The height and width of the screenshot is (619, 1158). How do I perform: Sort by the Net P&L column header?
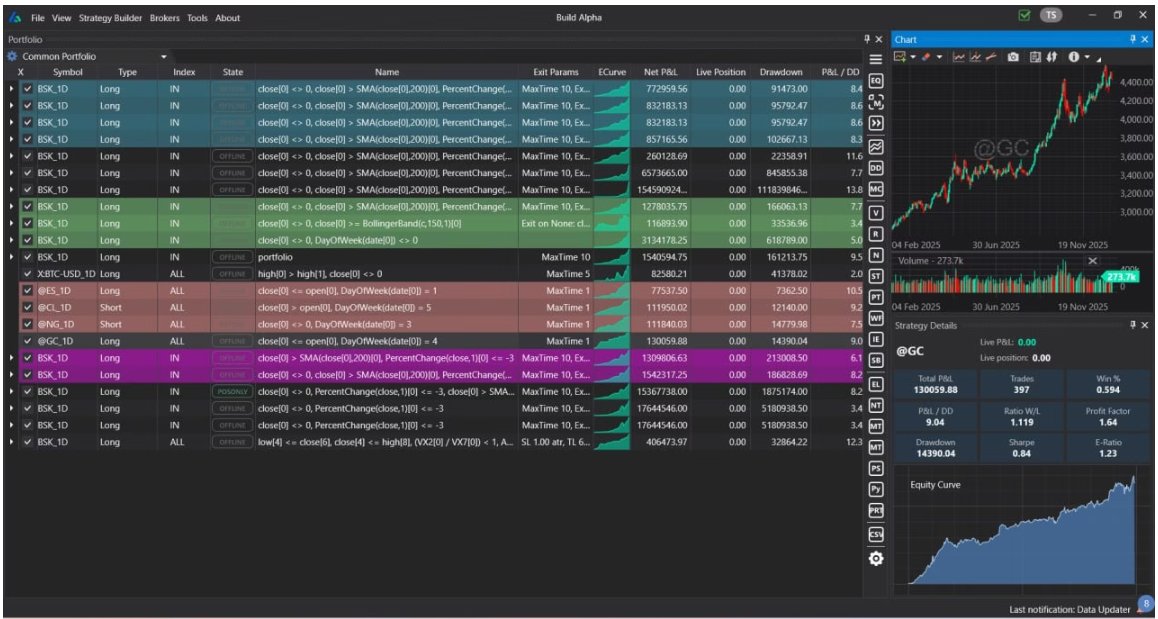pos(660,72)
